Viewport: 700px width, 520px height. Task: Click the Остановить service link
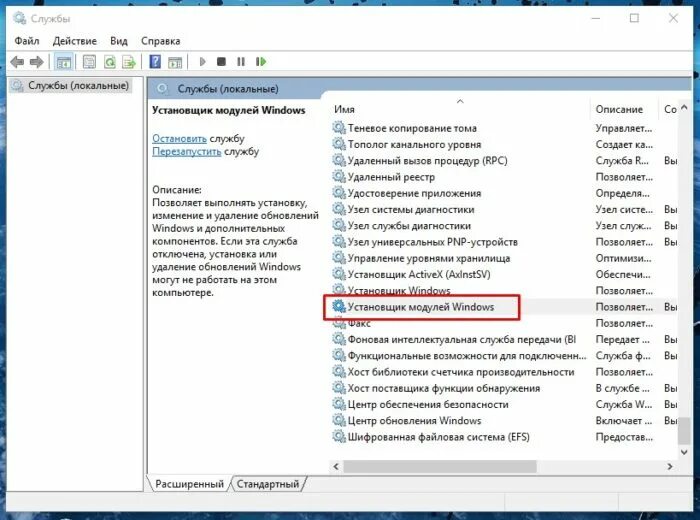point(179,138)
